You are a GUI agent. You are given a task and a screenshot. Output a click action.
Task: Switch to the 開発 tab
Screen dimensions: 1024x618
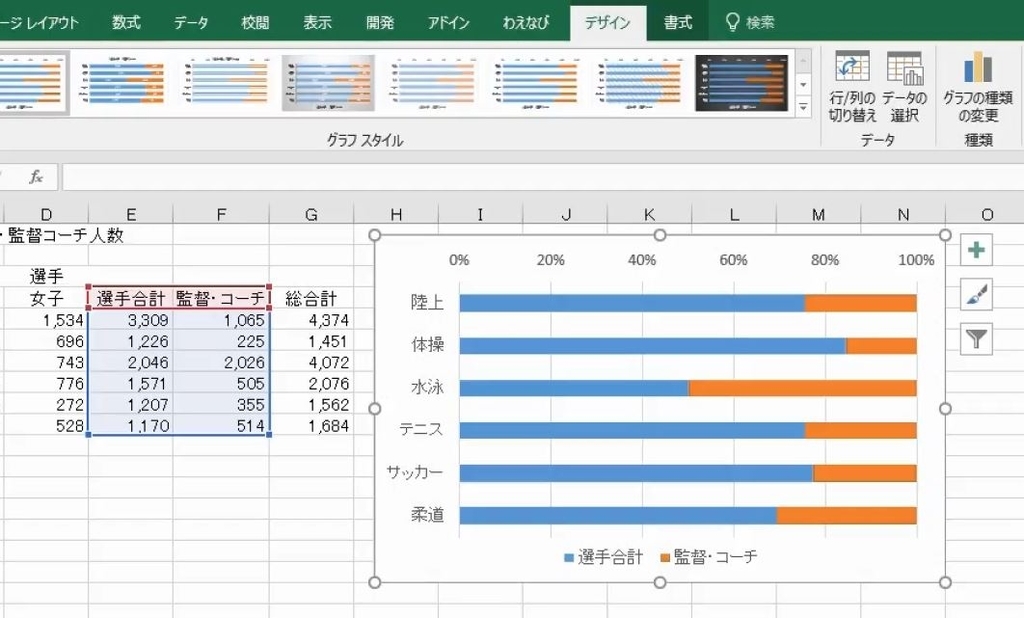coord(380,20)
